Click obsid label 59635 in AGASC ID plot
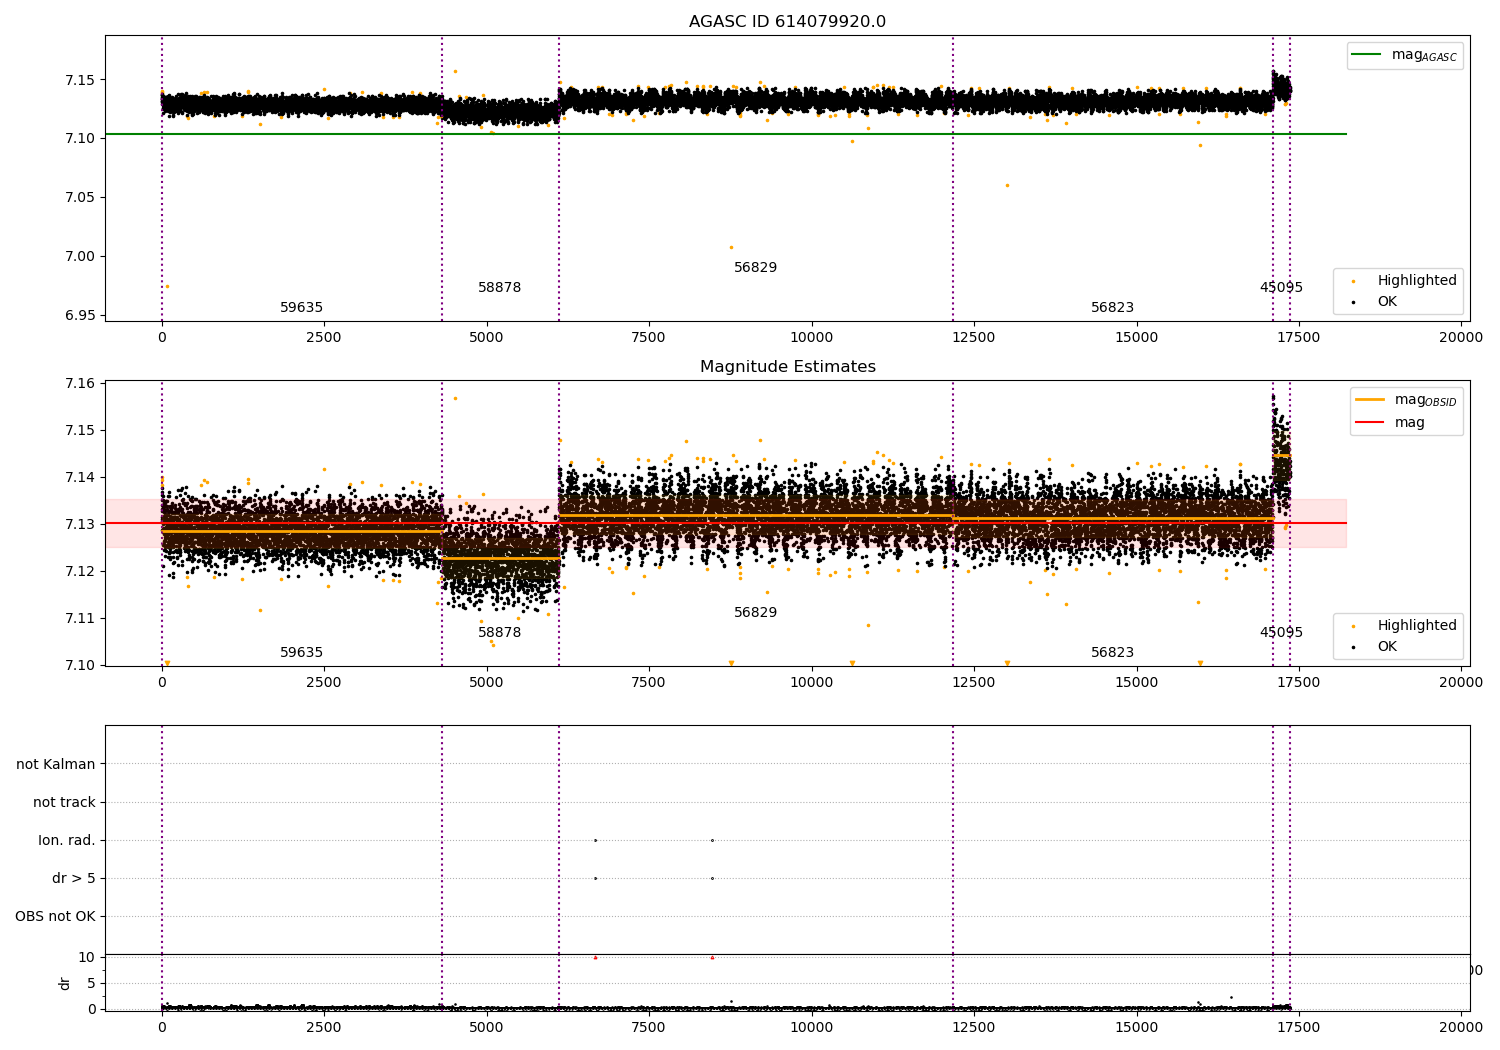This screenshot has height=1050, width=1500. coord(301,308)
